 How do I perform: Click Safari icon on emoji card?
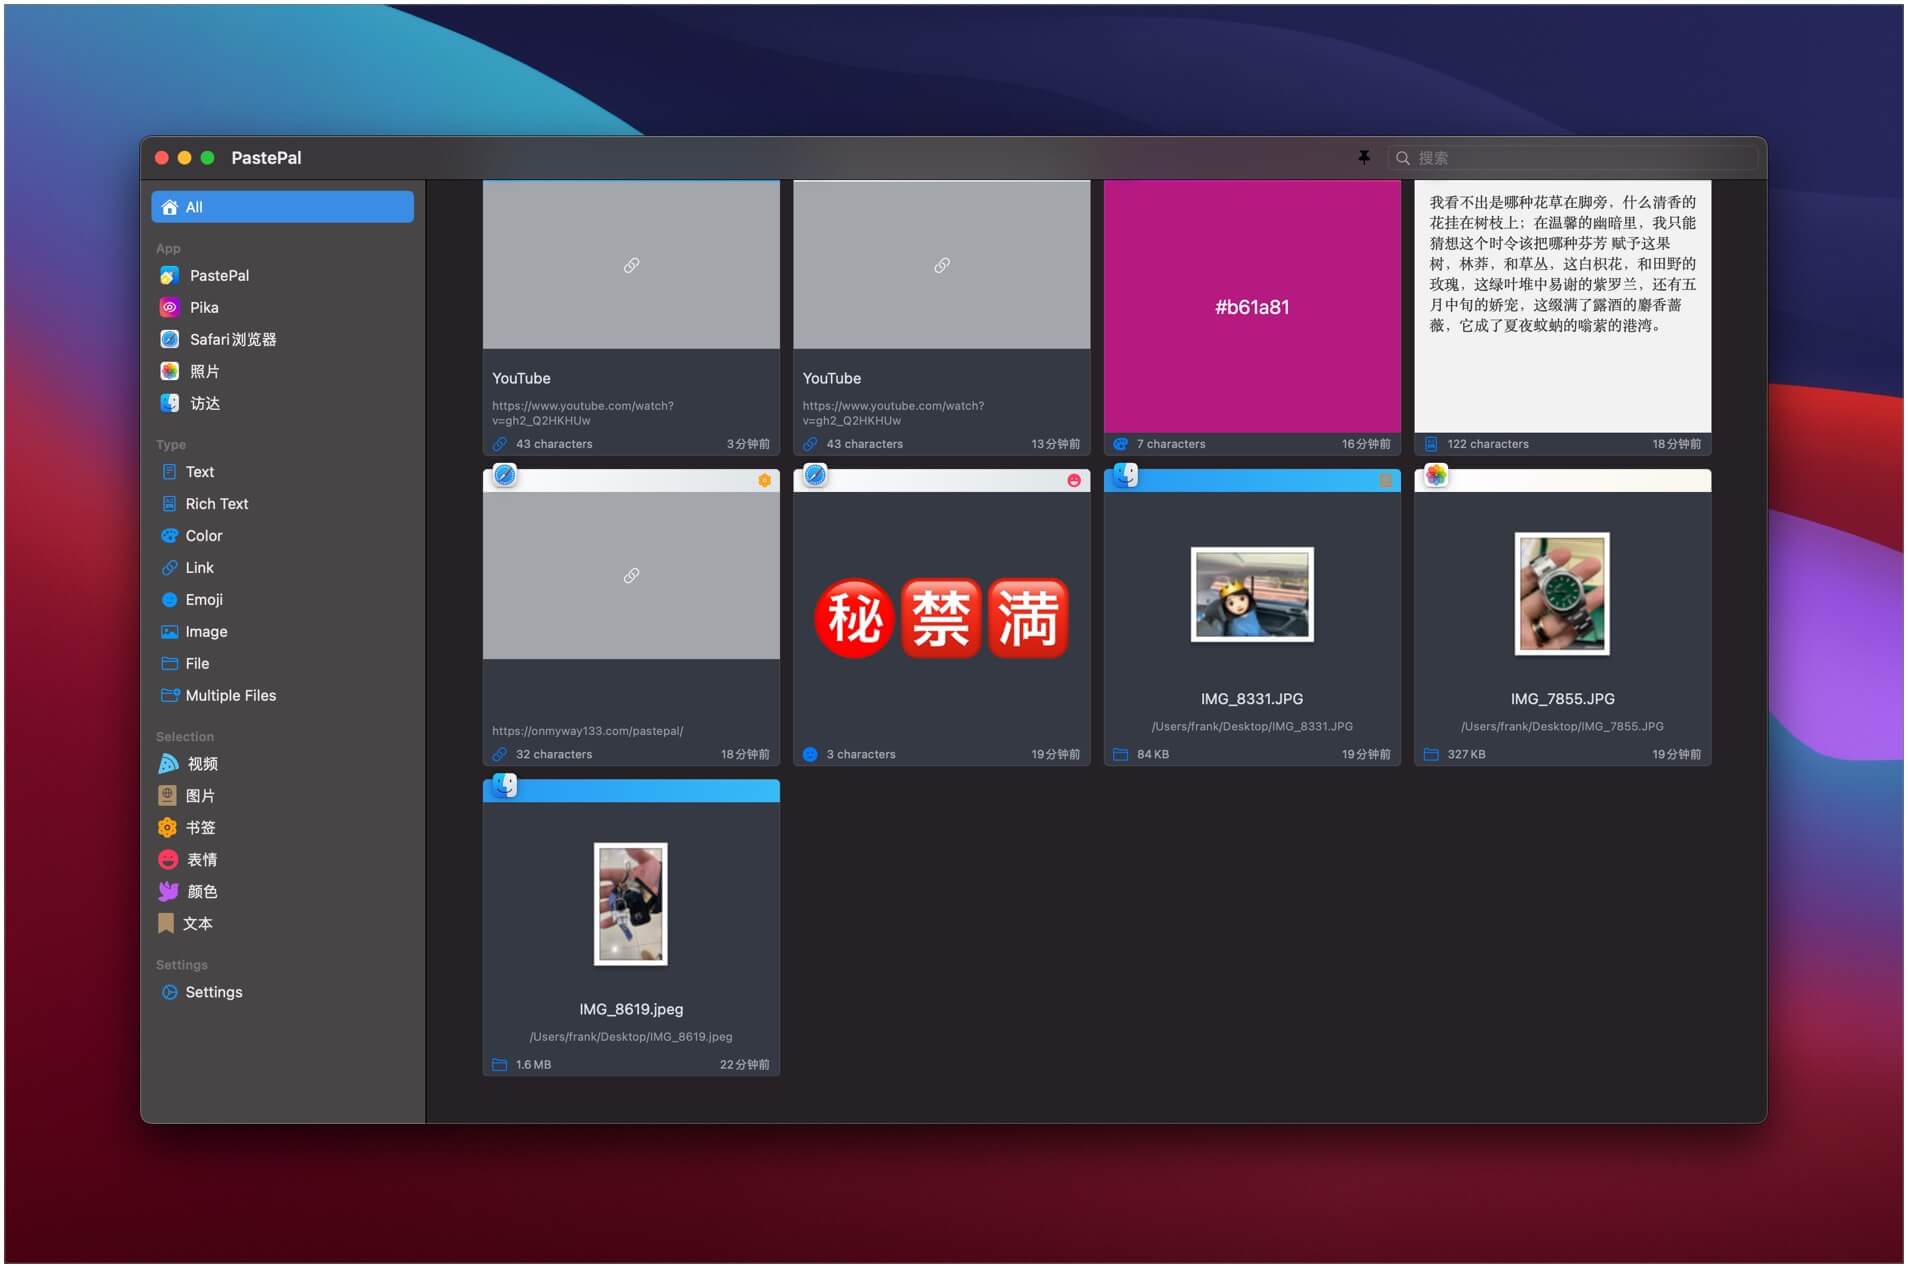(815, 476)
